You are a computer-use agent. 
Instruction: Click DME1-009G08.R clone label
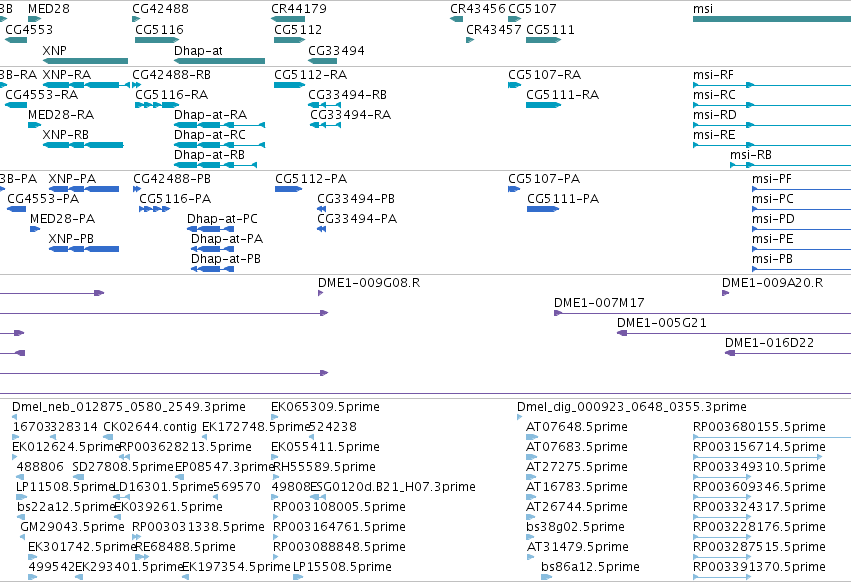(x=369, y=283)
